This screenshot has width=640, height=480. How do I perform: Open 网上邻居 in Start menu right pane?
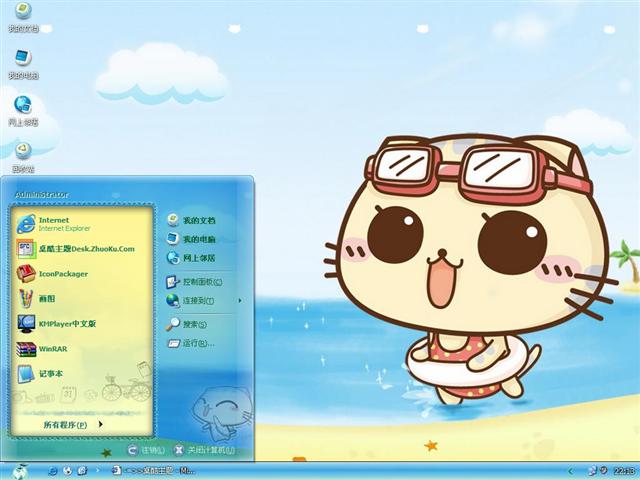pyautogui.click(x=191, y=258)
